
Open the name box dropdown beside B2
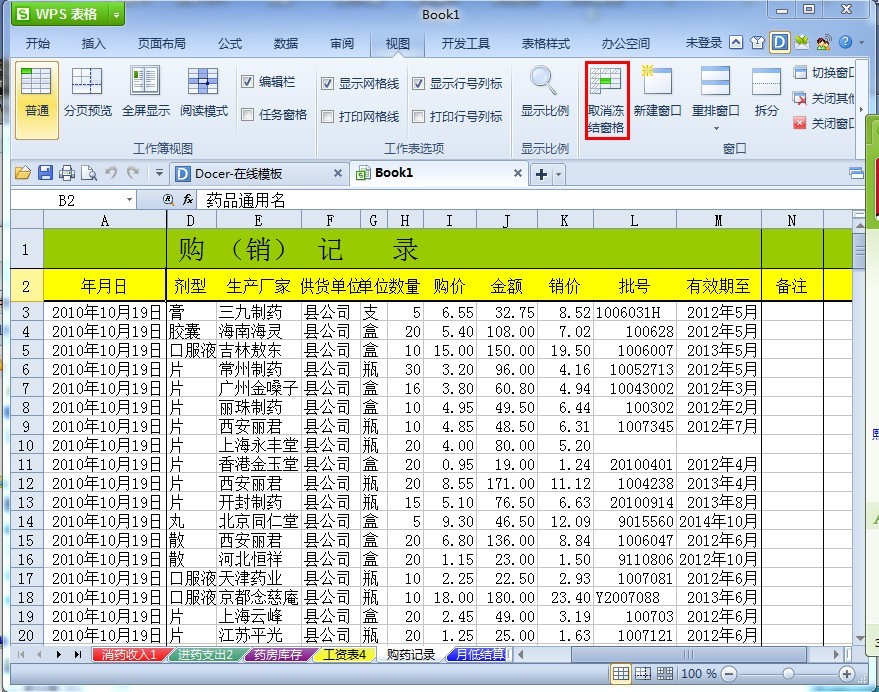click(129, 200)
